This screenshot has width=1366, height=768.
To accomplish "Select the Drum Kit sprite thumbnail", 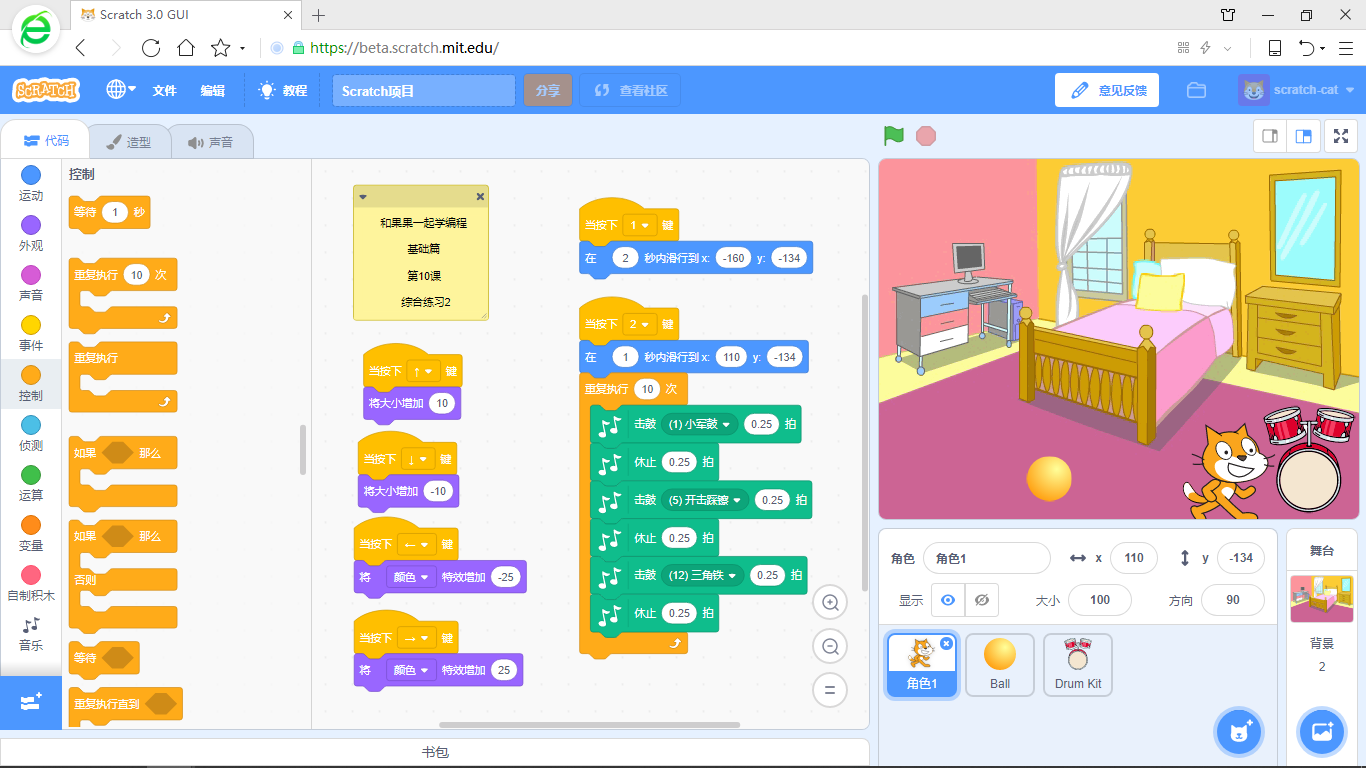I will point(1078,665).
